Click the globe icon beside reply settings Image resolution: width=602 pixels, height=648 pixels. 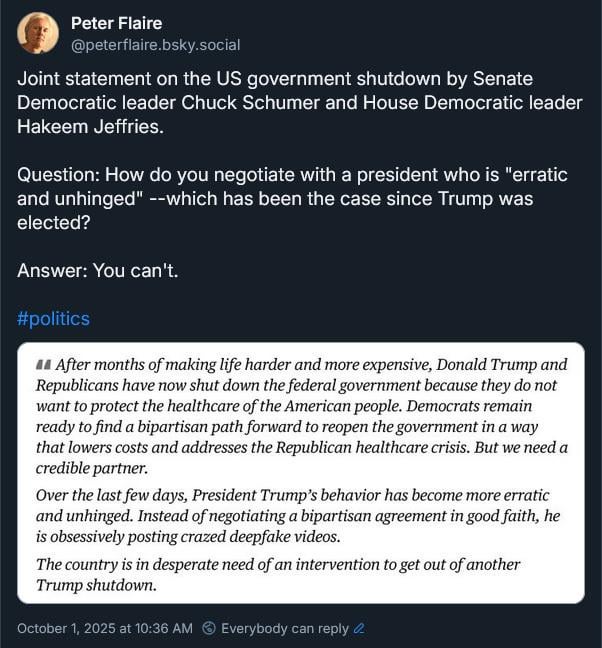pos(209,628)
